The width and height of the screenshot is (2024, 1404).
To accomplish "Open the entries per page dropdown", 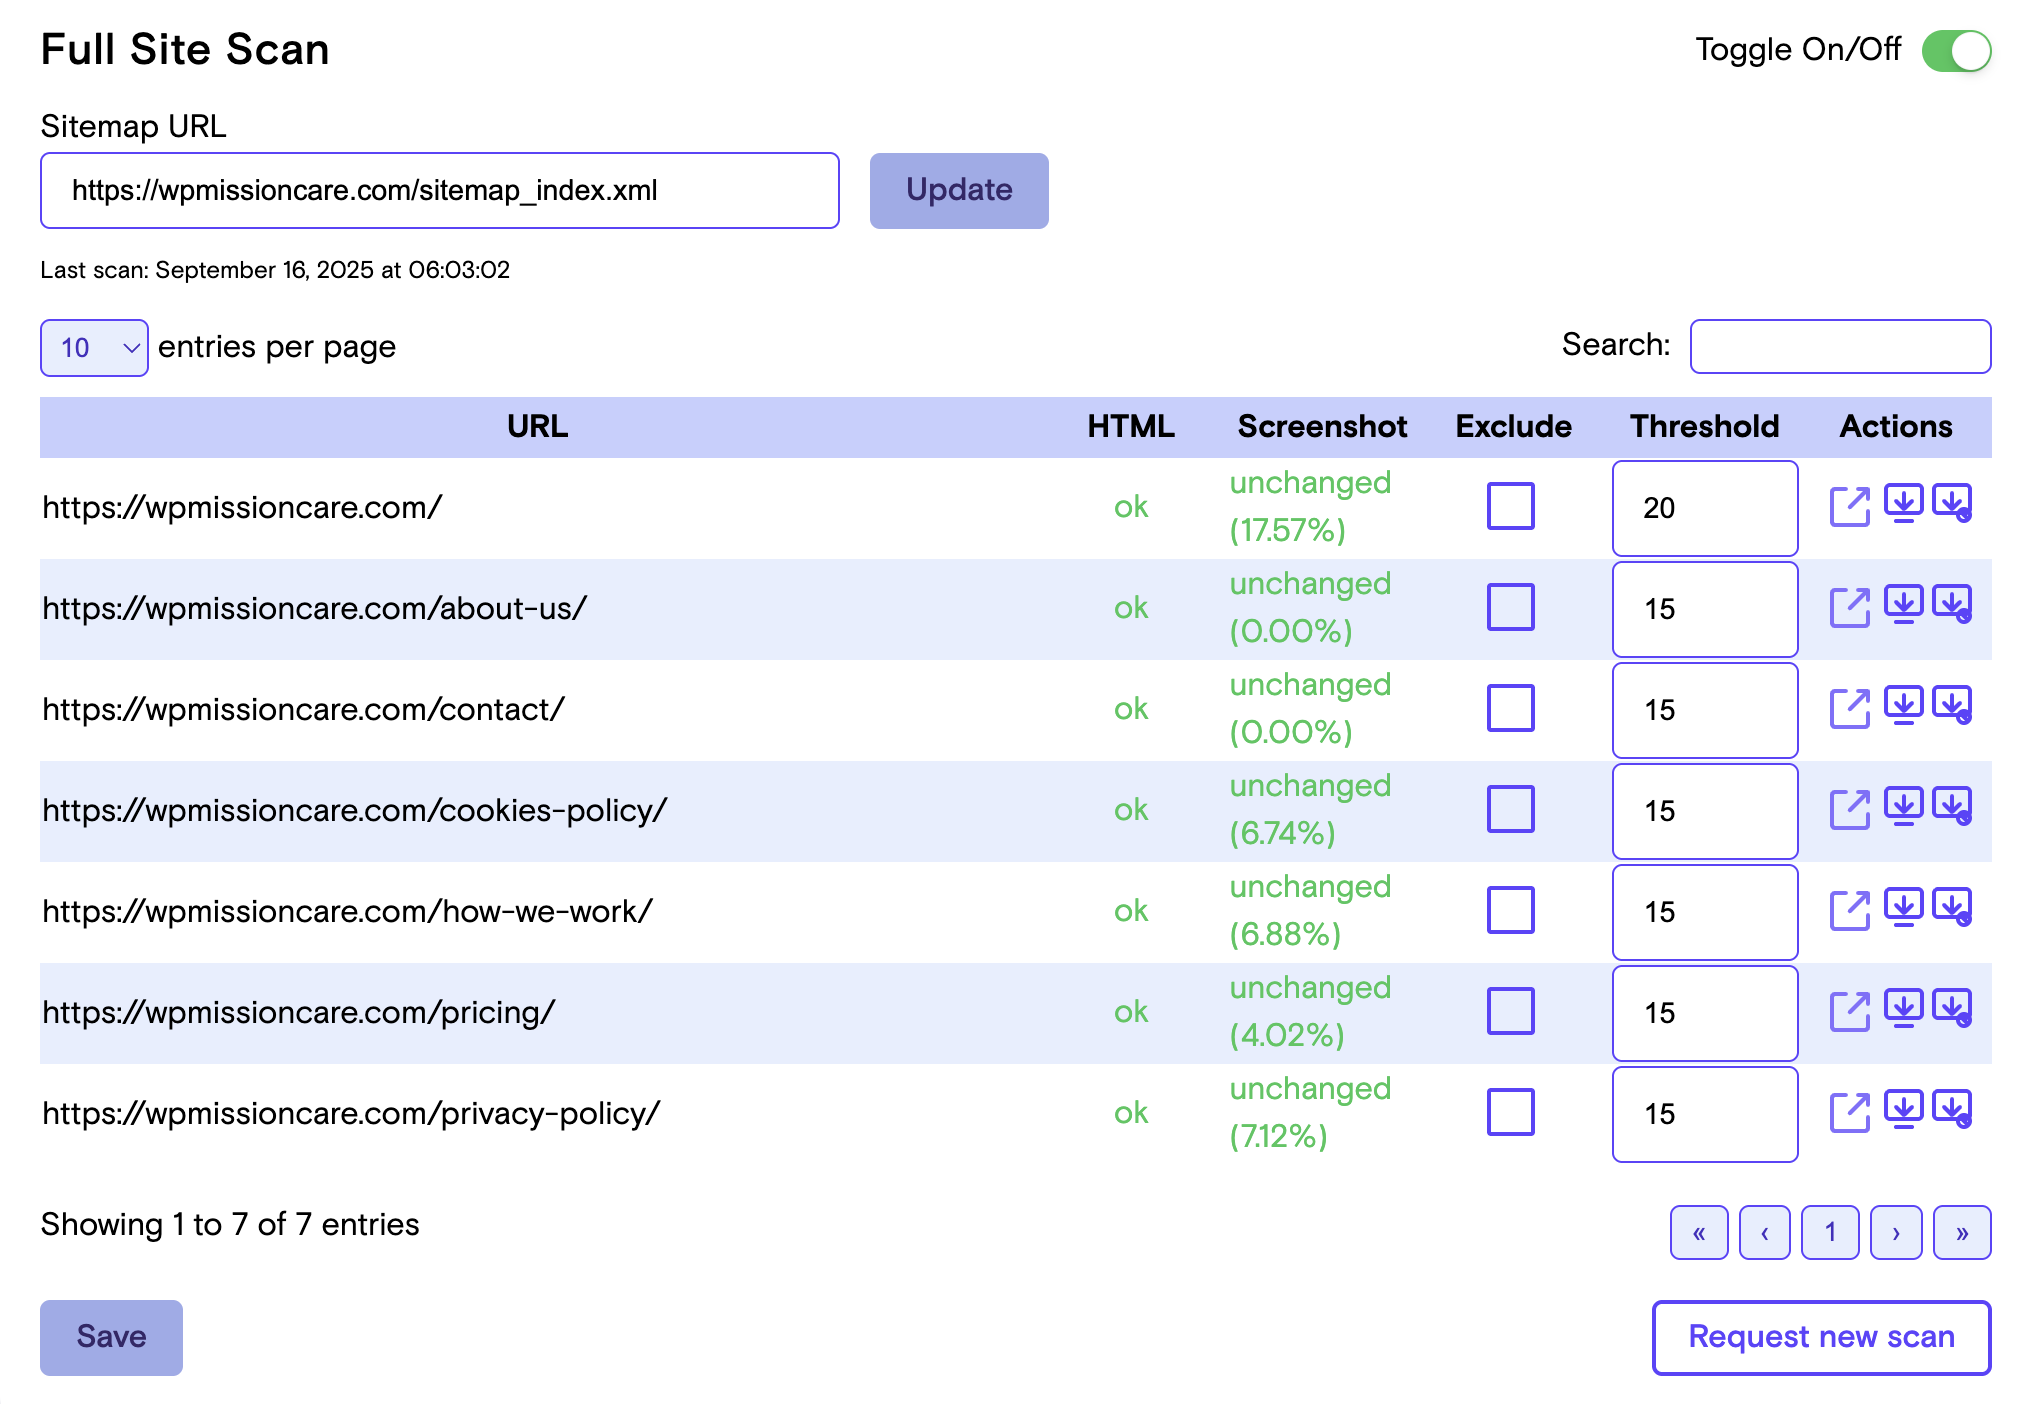I will pos(93,347).
